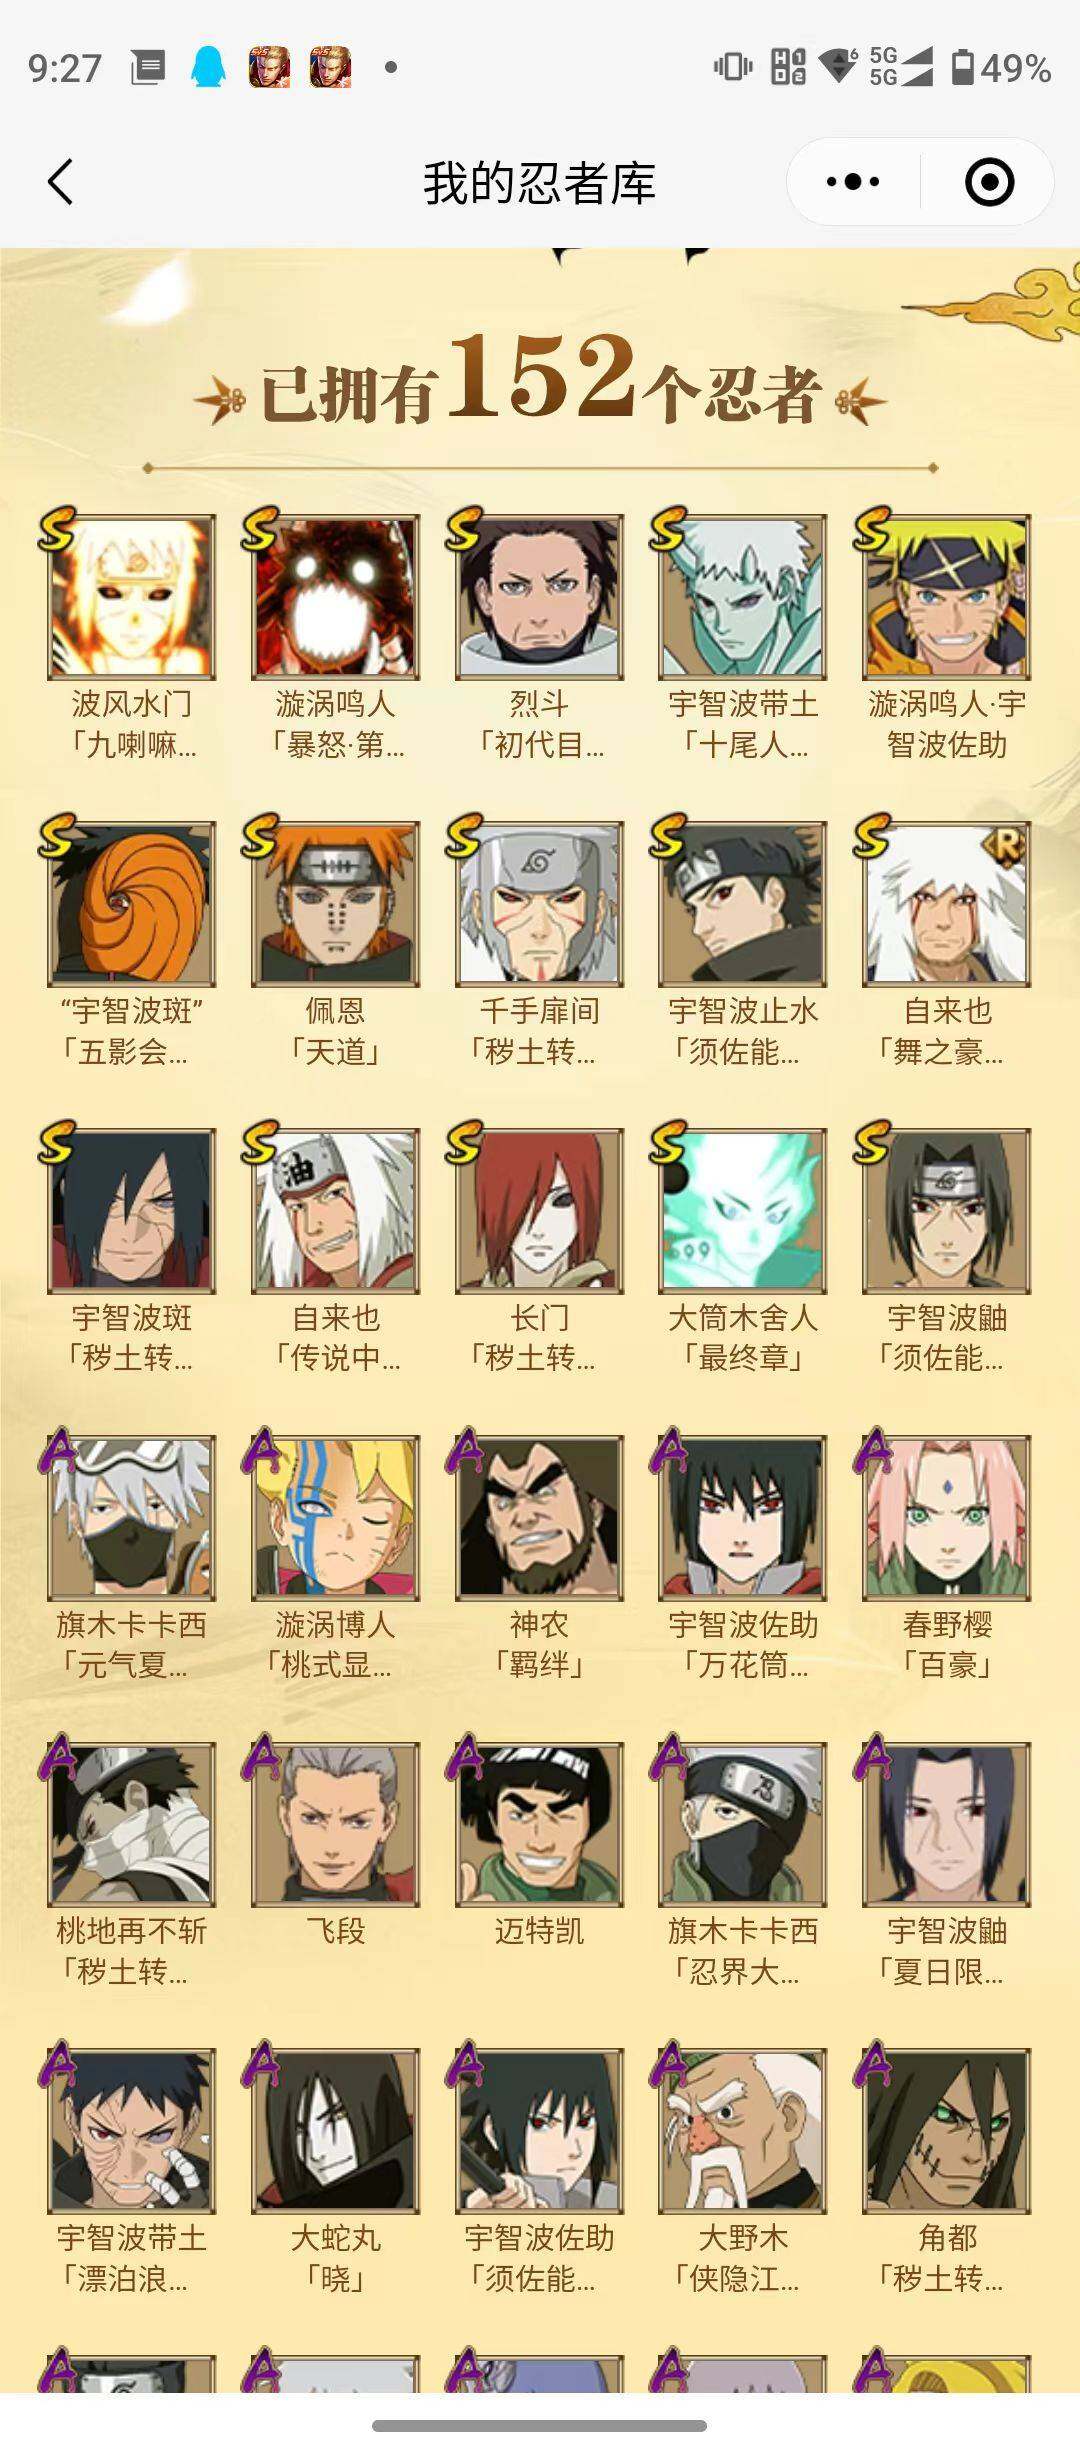Select 大蛇丸 晓 ninja portrait
The height and width of the screenshot is (2460, 1080).
coord(335,2131)
